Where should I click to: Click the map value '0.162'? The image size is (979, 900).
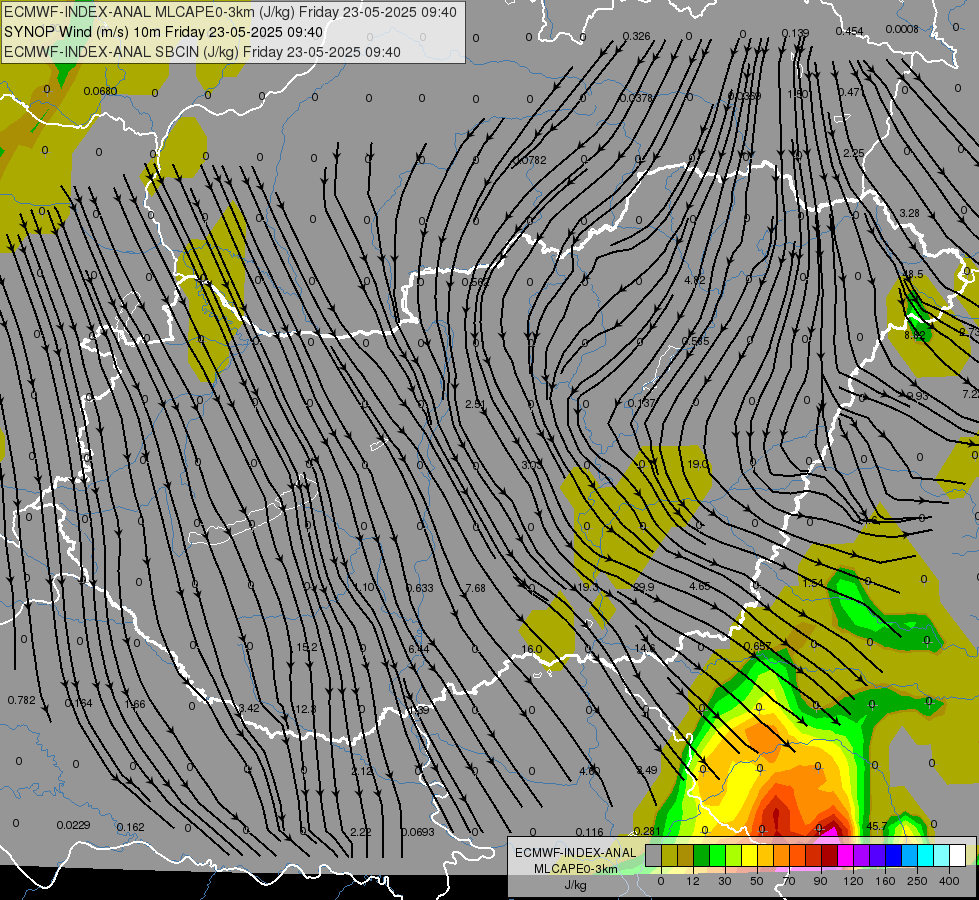130,827
